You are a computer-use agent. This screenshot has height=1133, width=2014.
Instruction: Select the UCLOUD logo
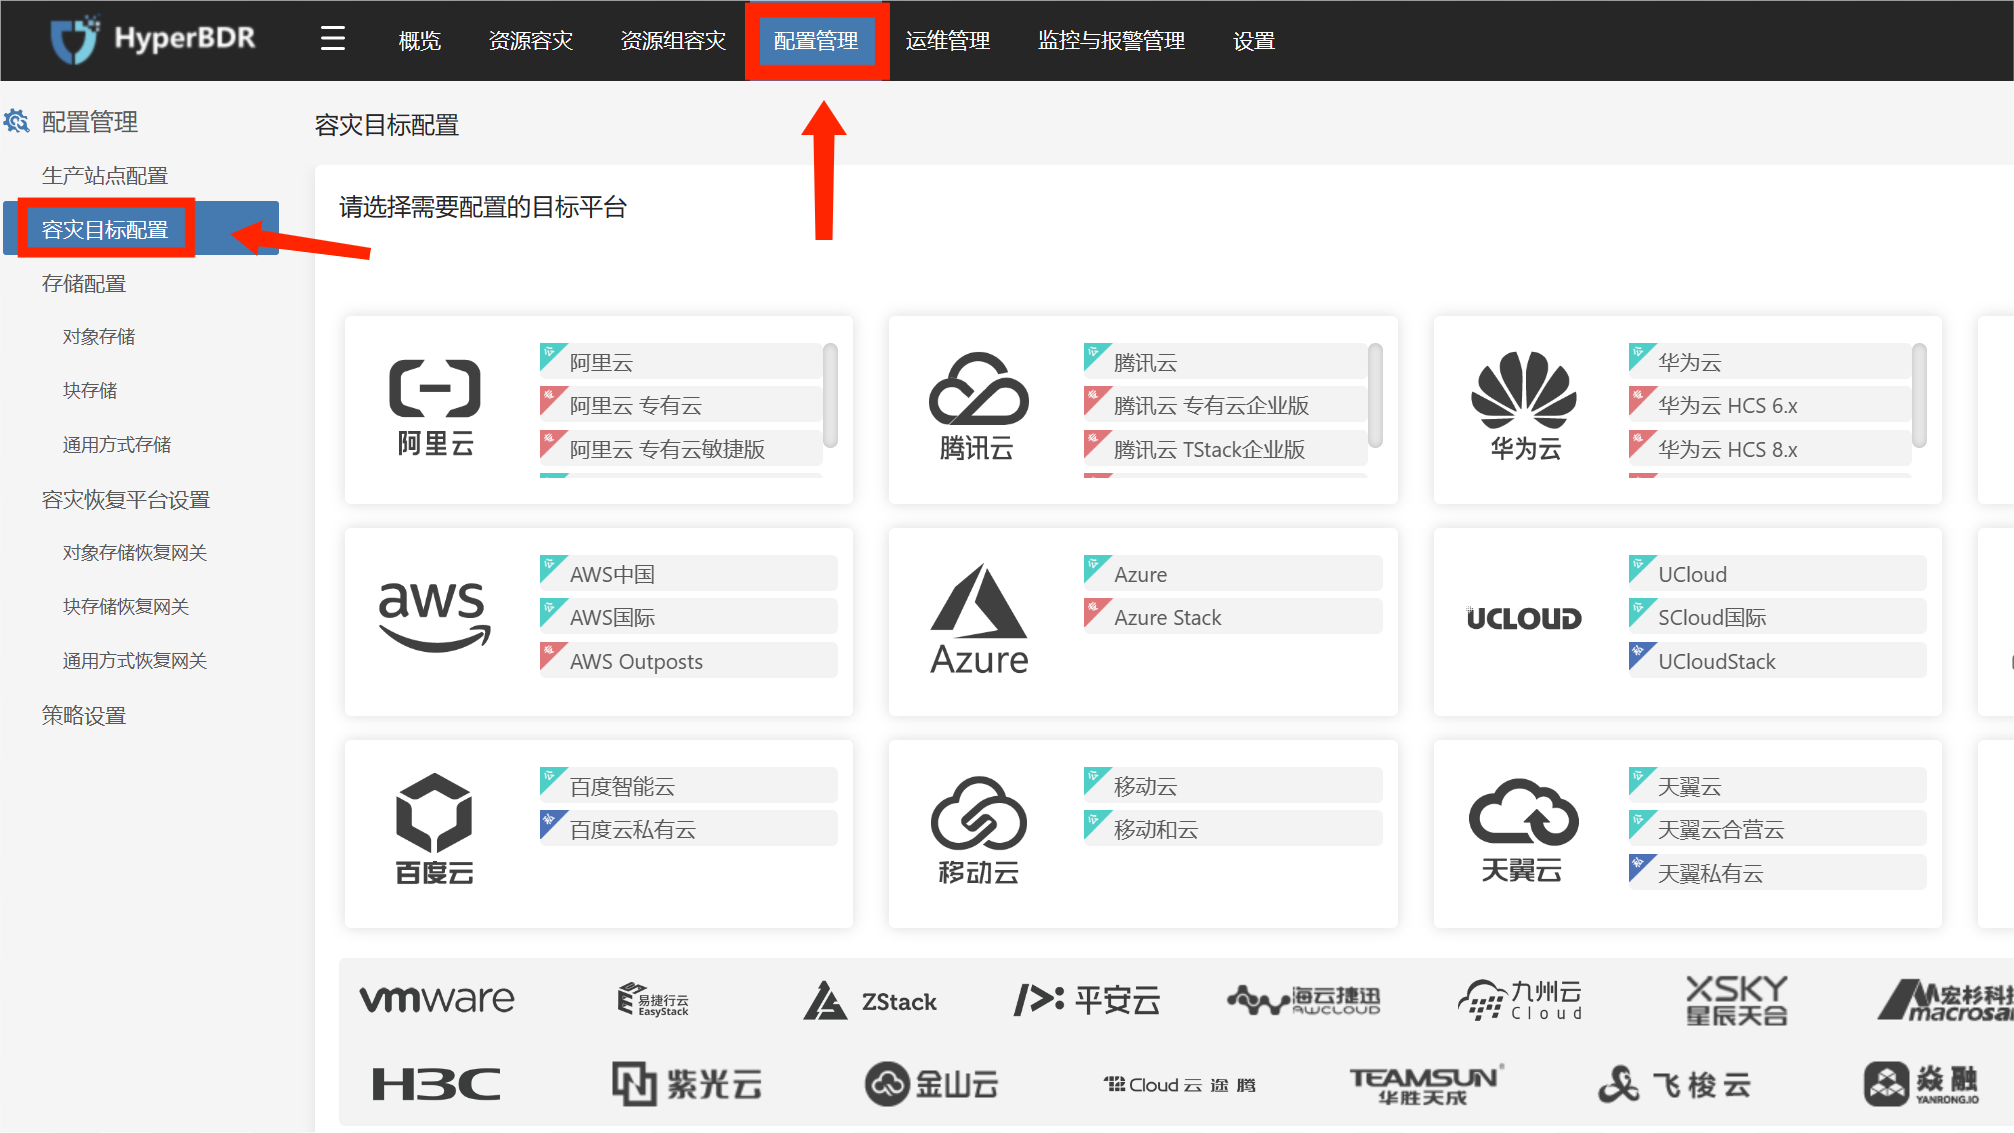tap(1524, 619)
